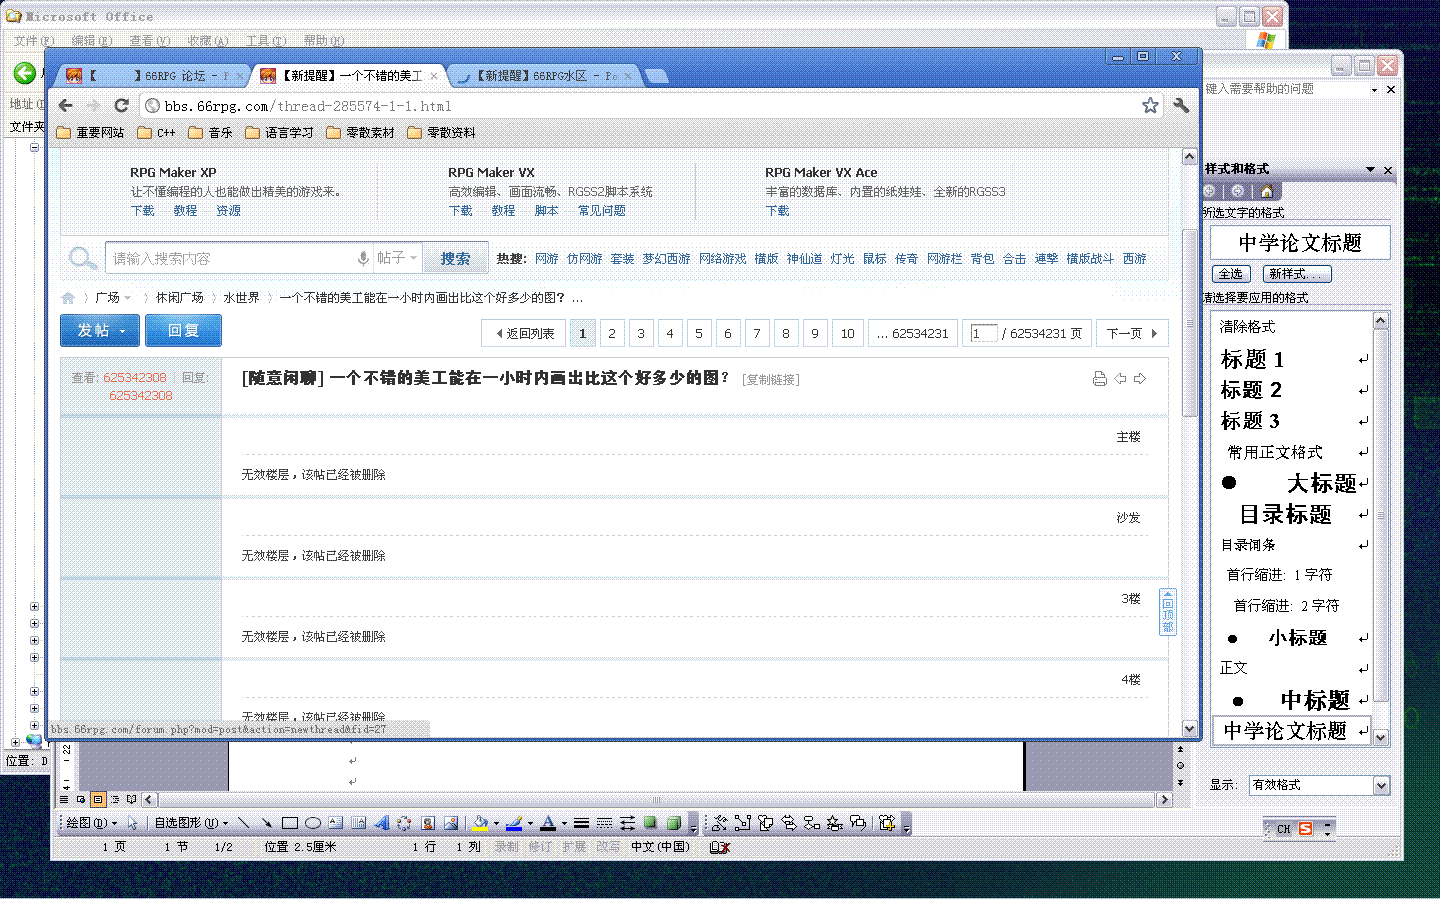Viewport: 1440px width, 900px height.
Task: Open the 帮助 menu in Office window
Action: [324, 41]
